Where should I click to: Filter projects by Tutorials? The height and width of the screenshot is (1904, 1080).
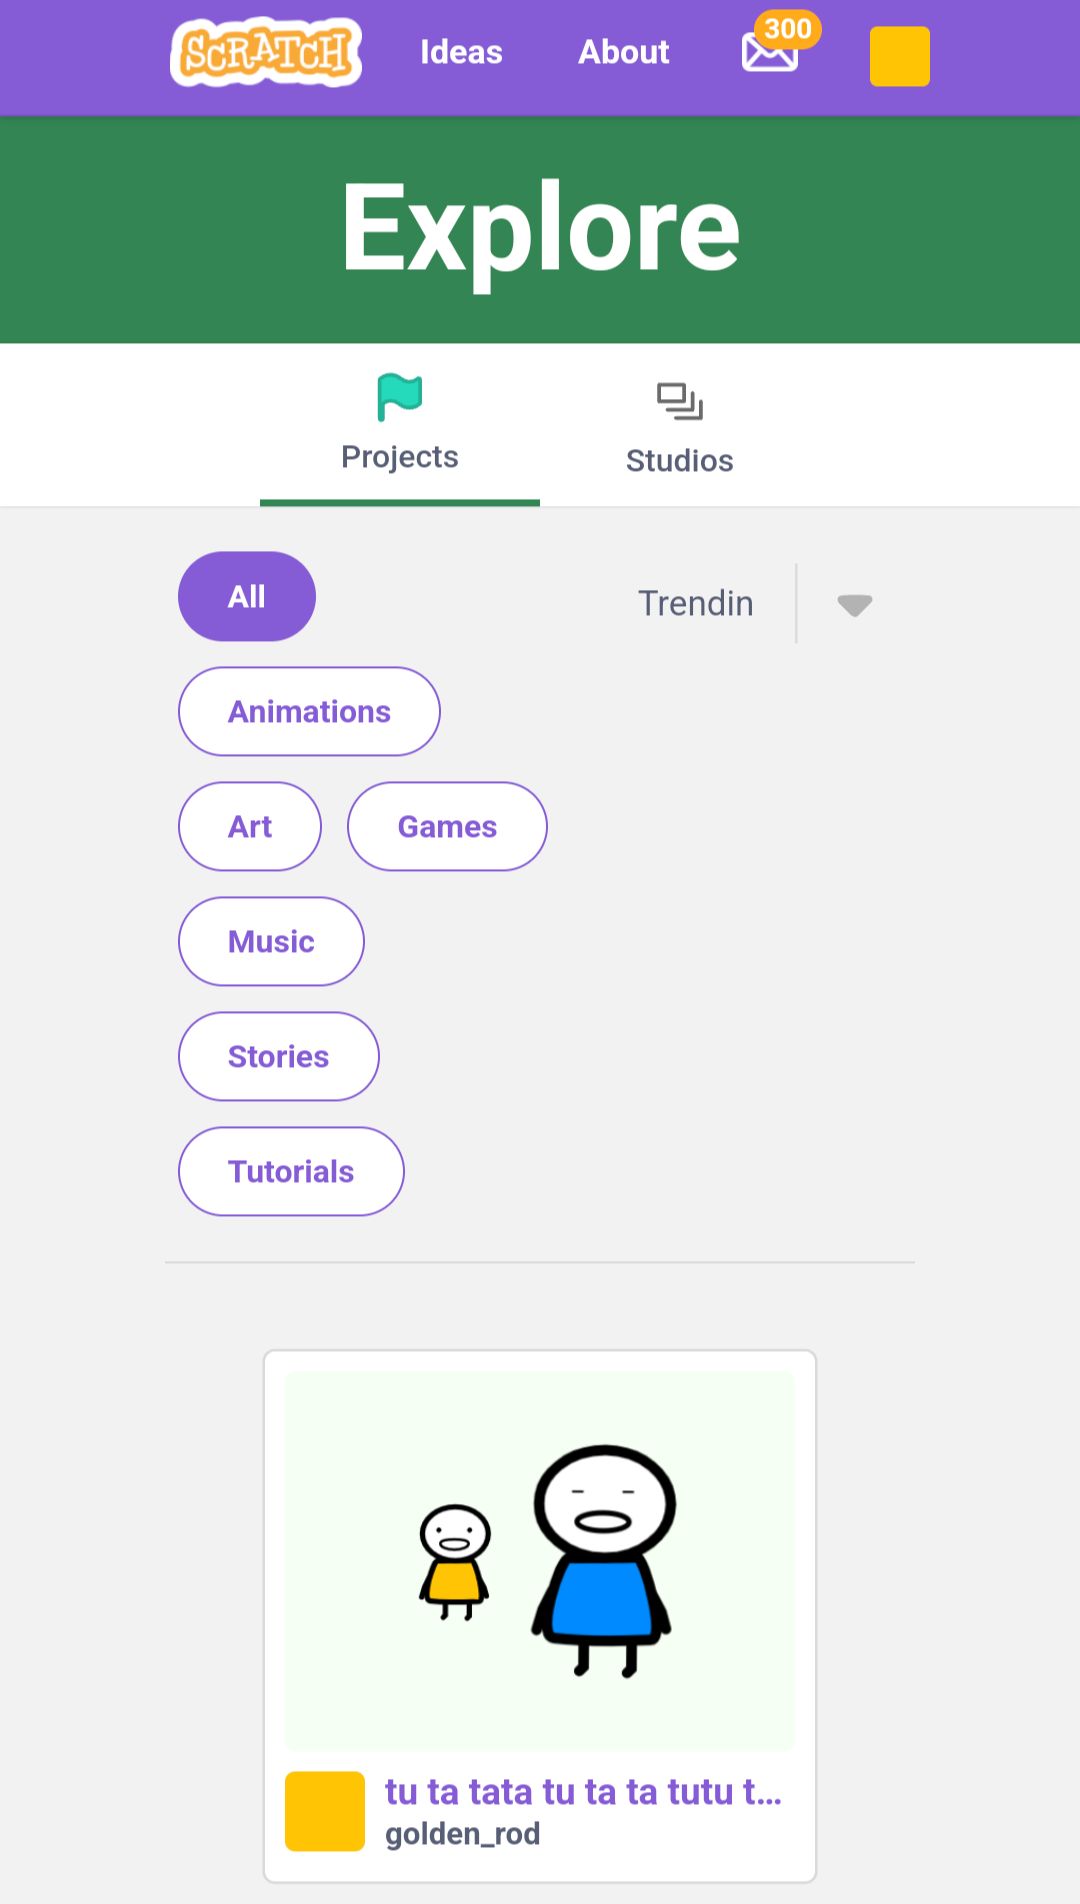(291, 1171)
